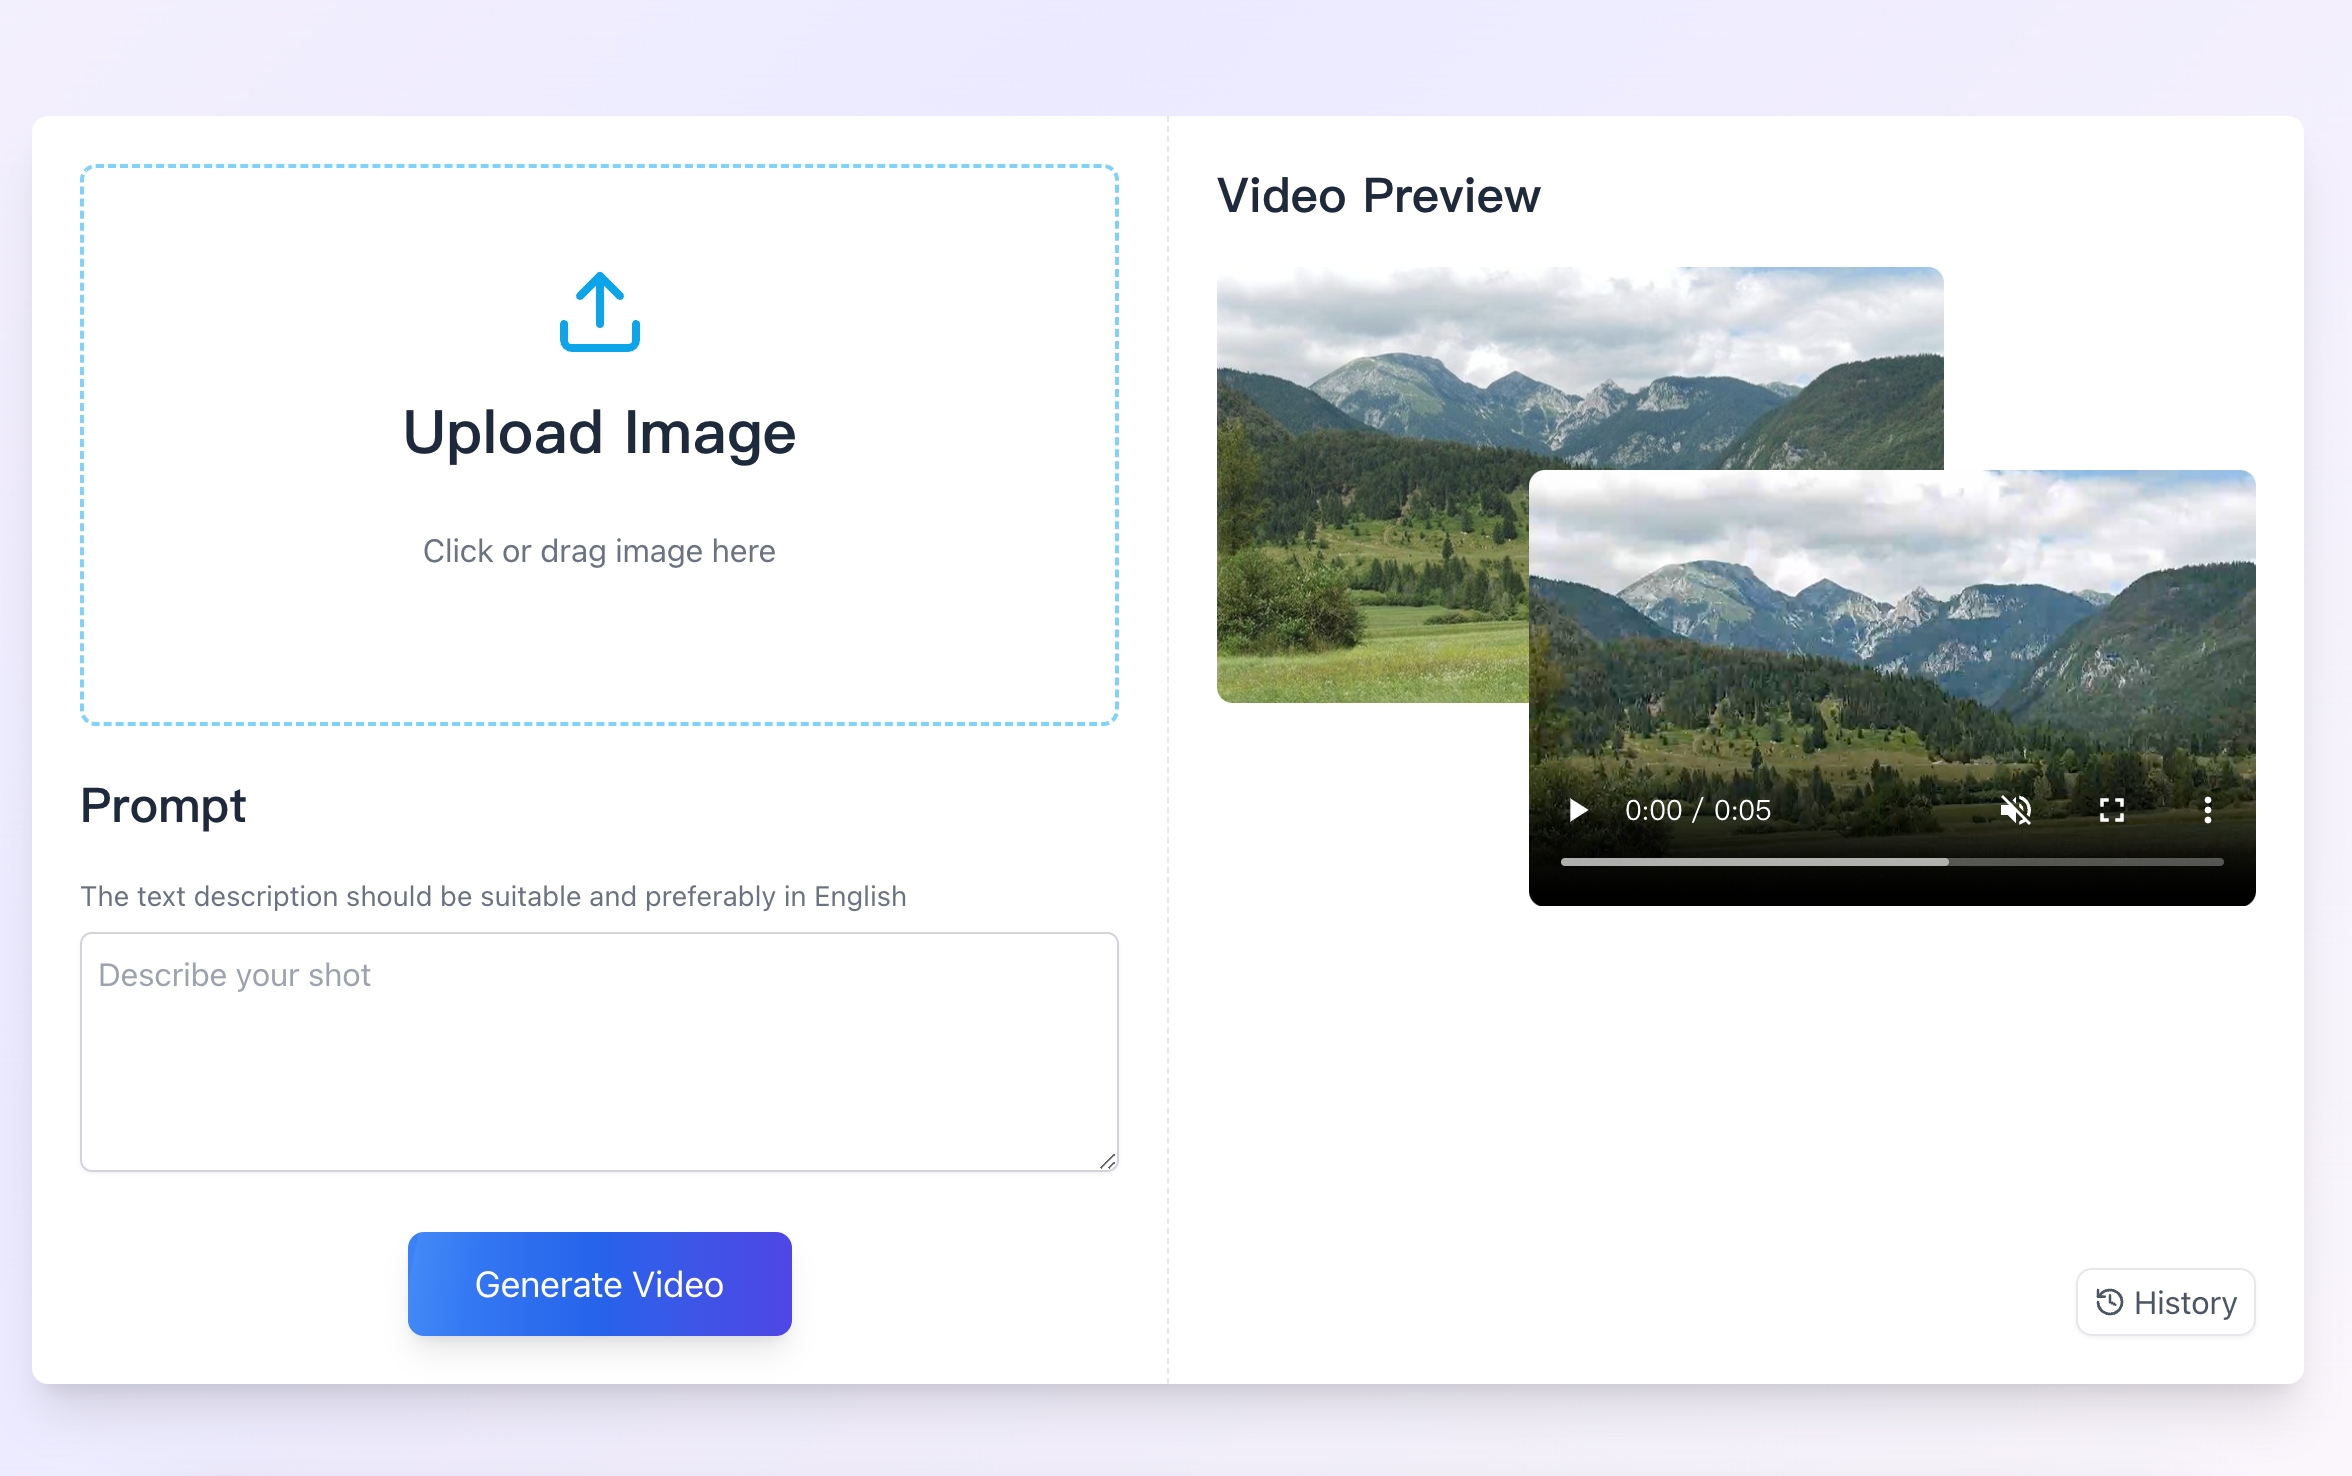Open the video three-dot options menu
Viewport: 2352px width, 1476px height.
(2207, 810)
